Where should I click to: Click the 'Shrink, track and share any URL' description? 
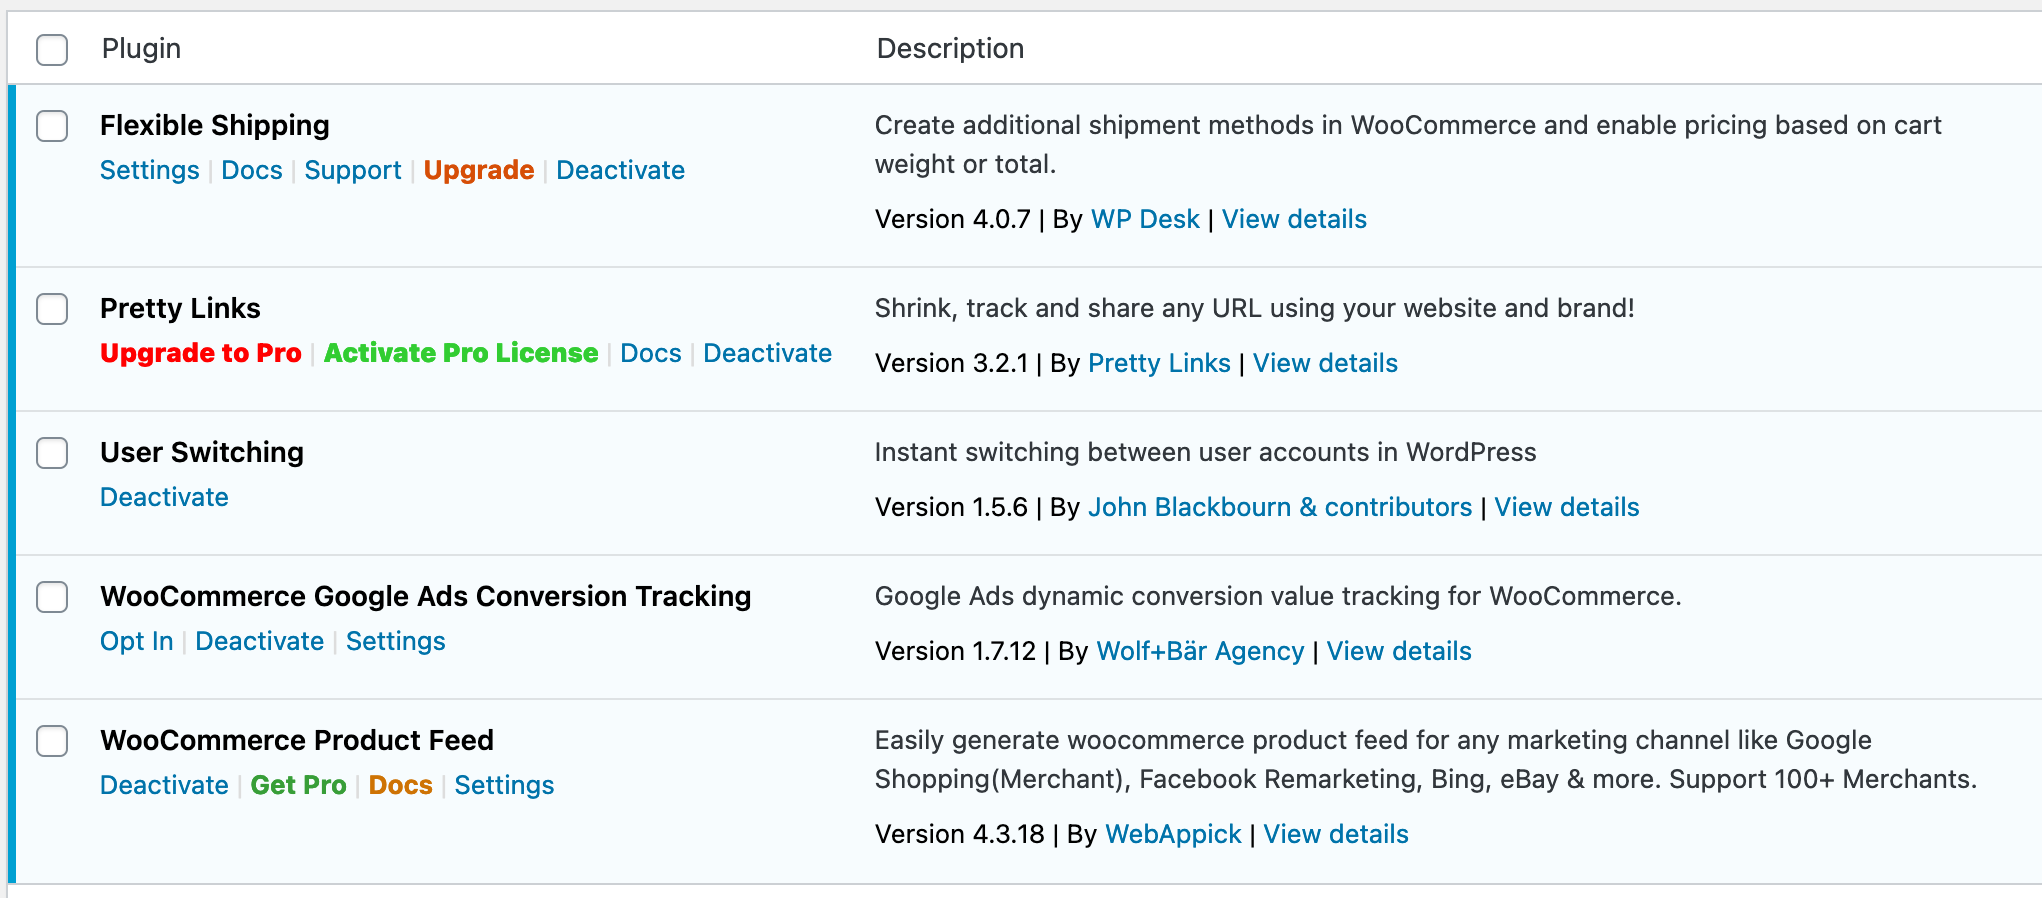[x=1255, y=308]
